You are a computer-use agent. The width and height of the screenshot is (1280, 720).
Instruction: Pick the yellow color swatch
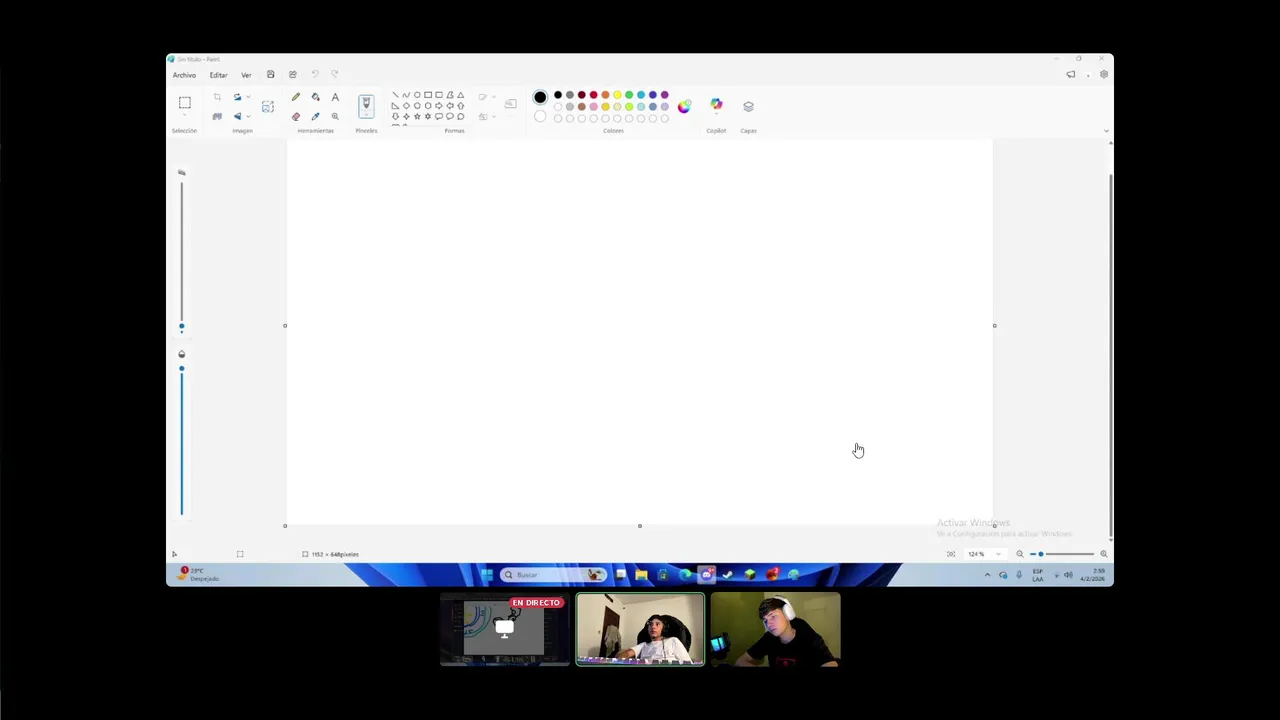click(x=617, y=95)
